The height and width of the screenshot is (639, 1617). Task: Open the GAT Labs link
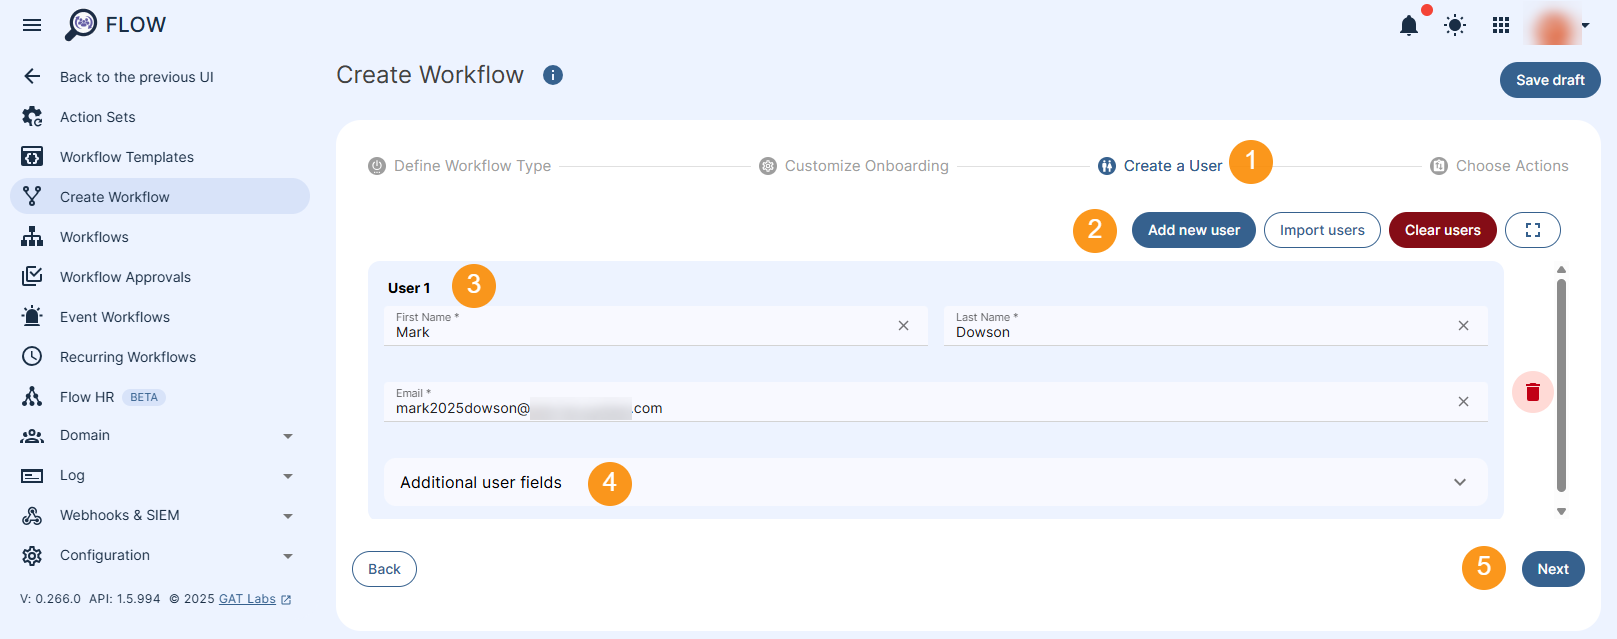click(x=247, y=599)
